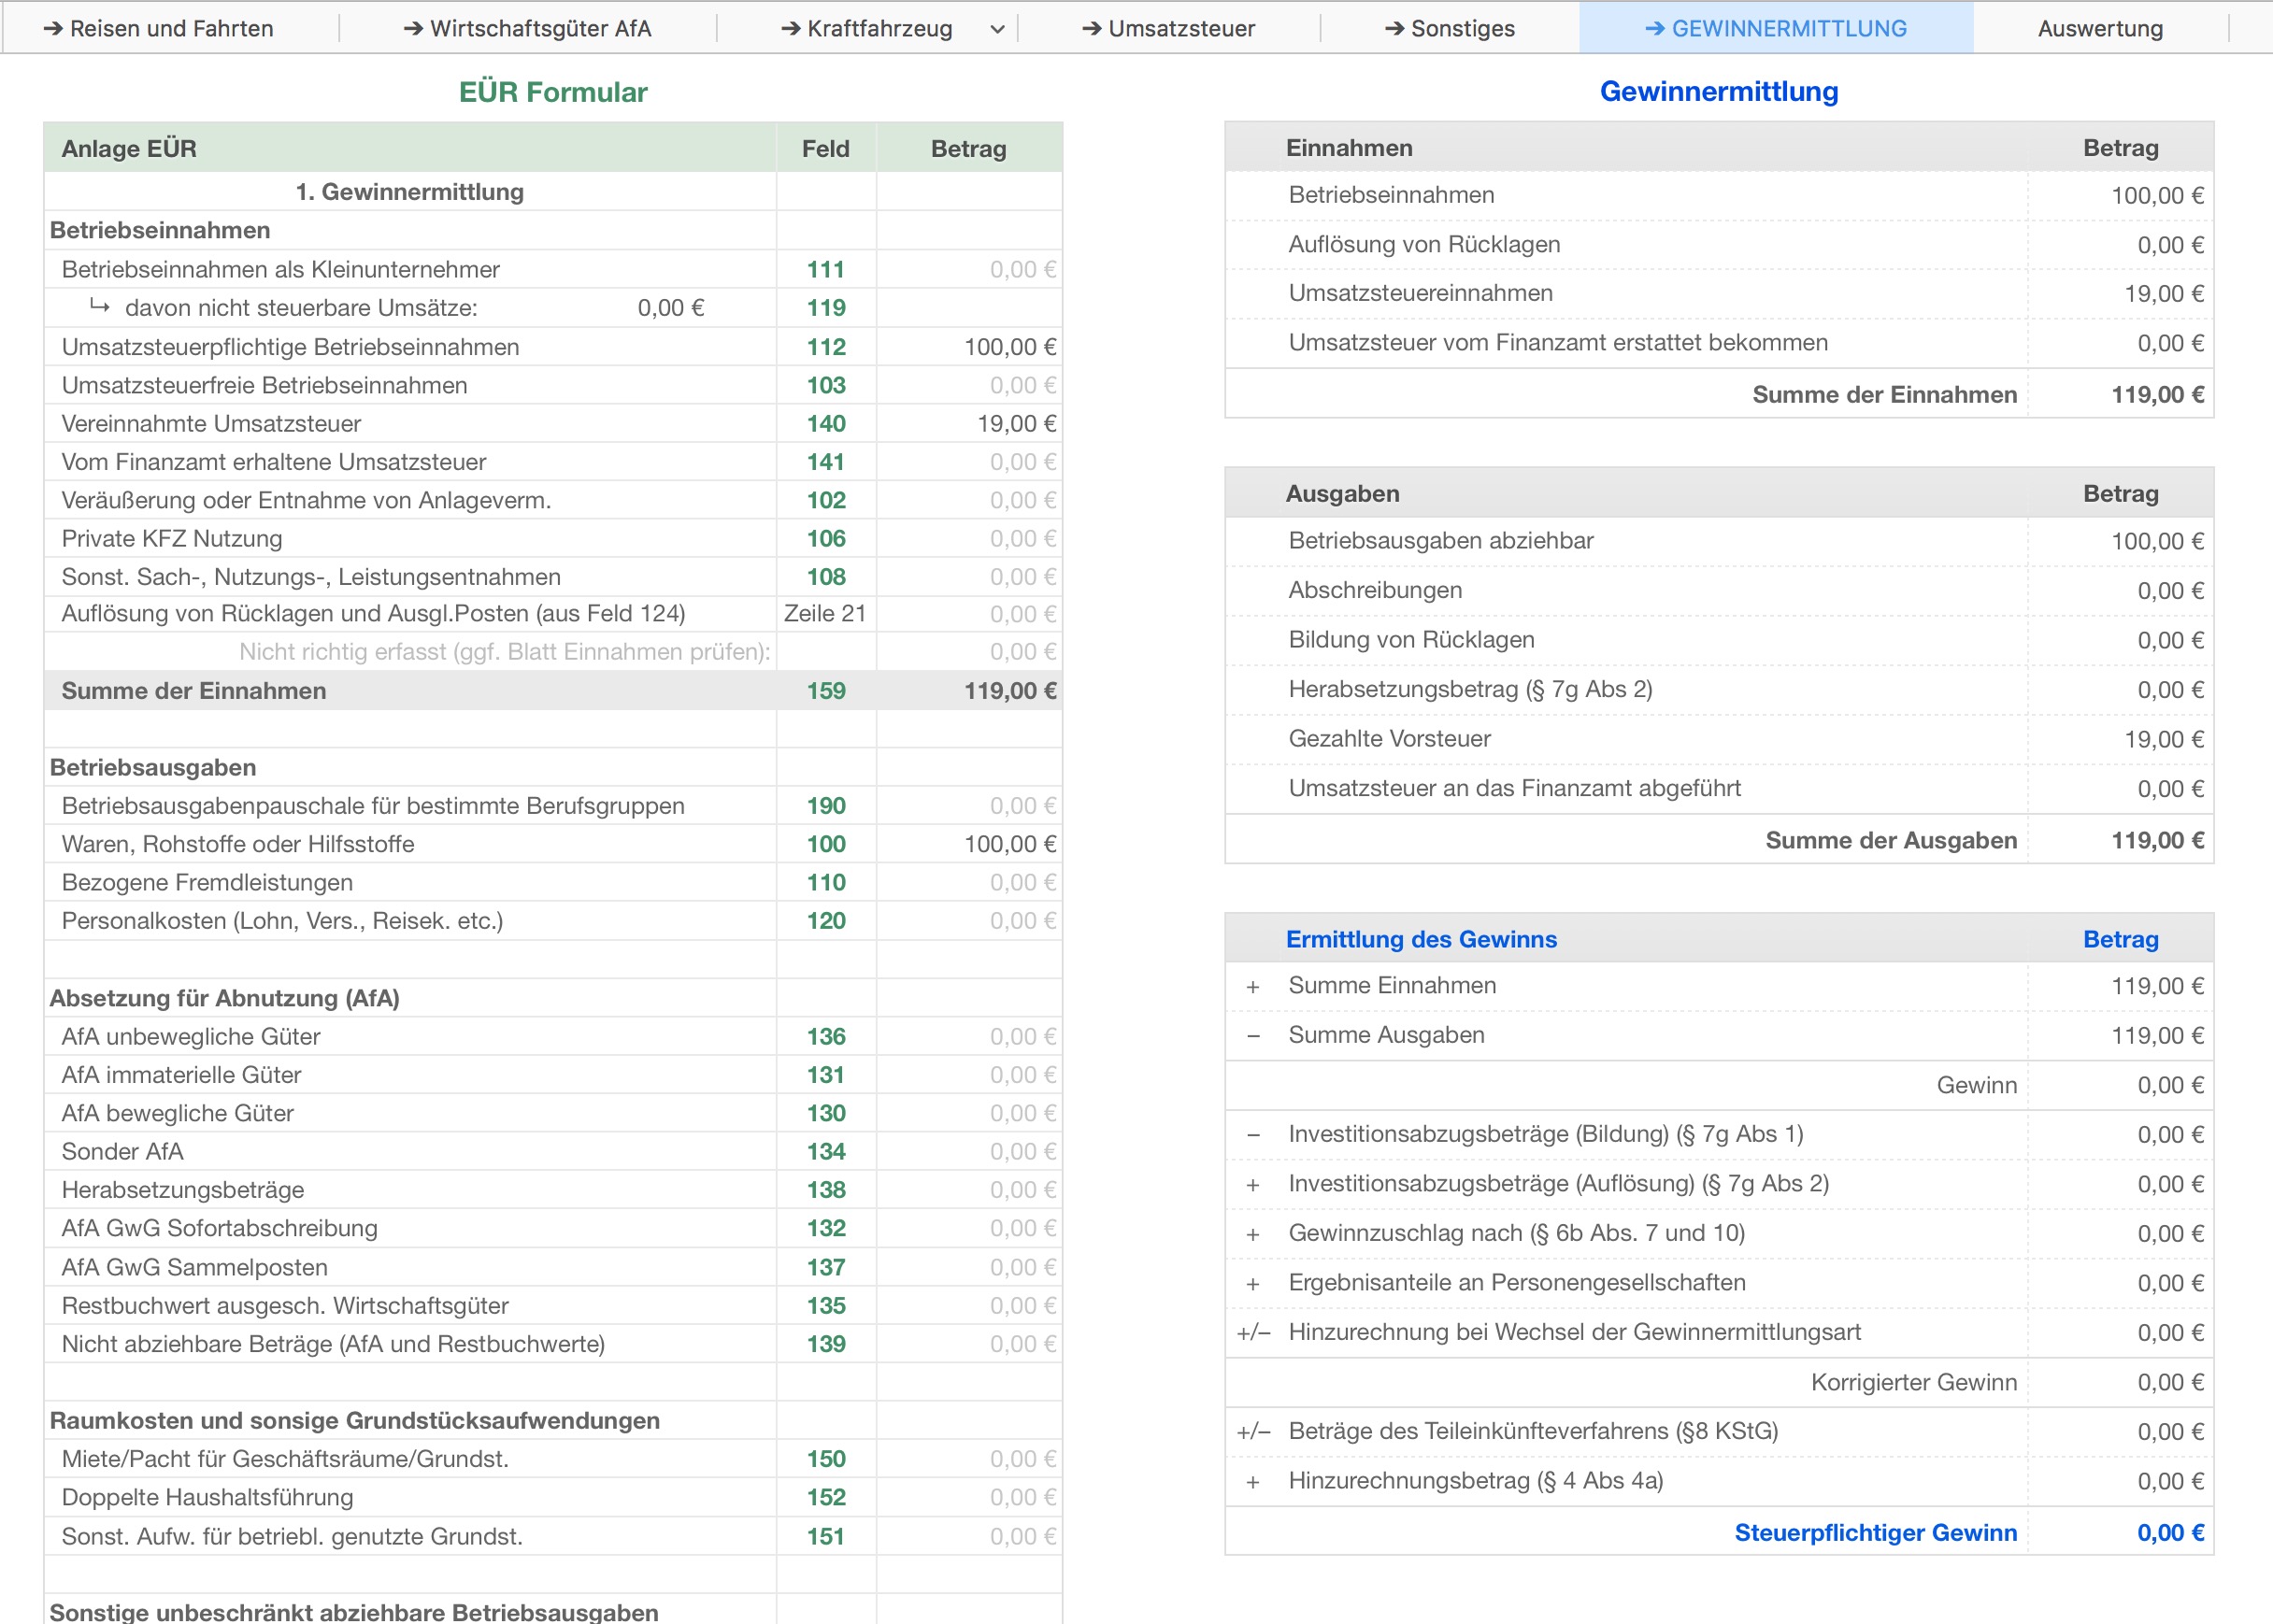
Task: Open the Auswertung tab
Action: coord(2099,28)
